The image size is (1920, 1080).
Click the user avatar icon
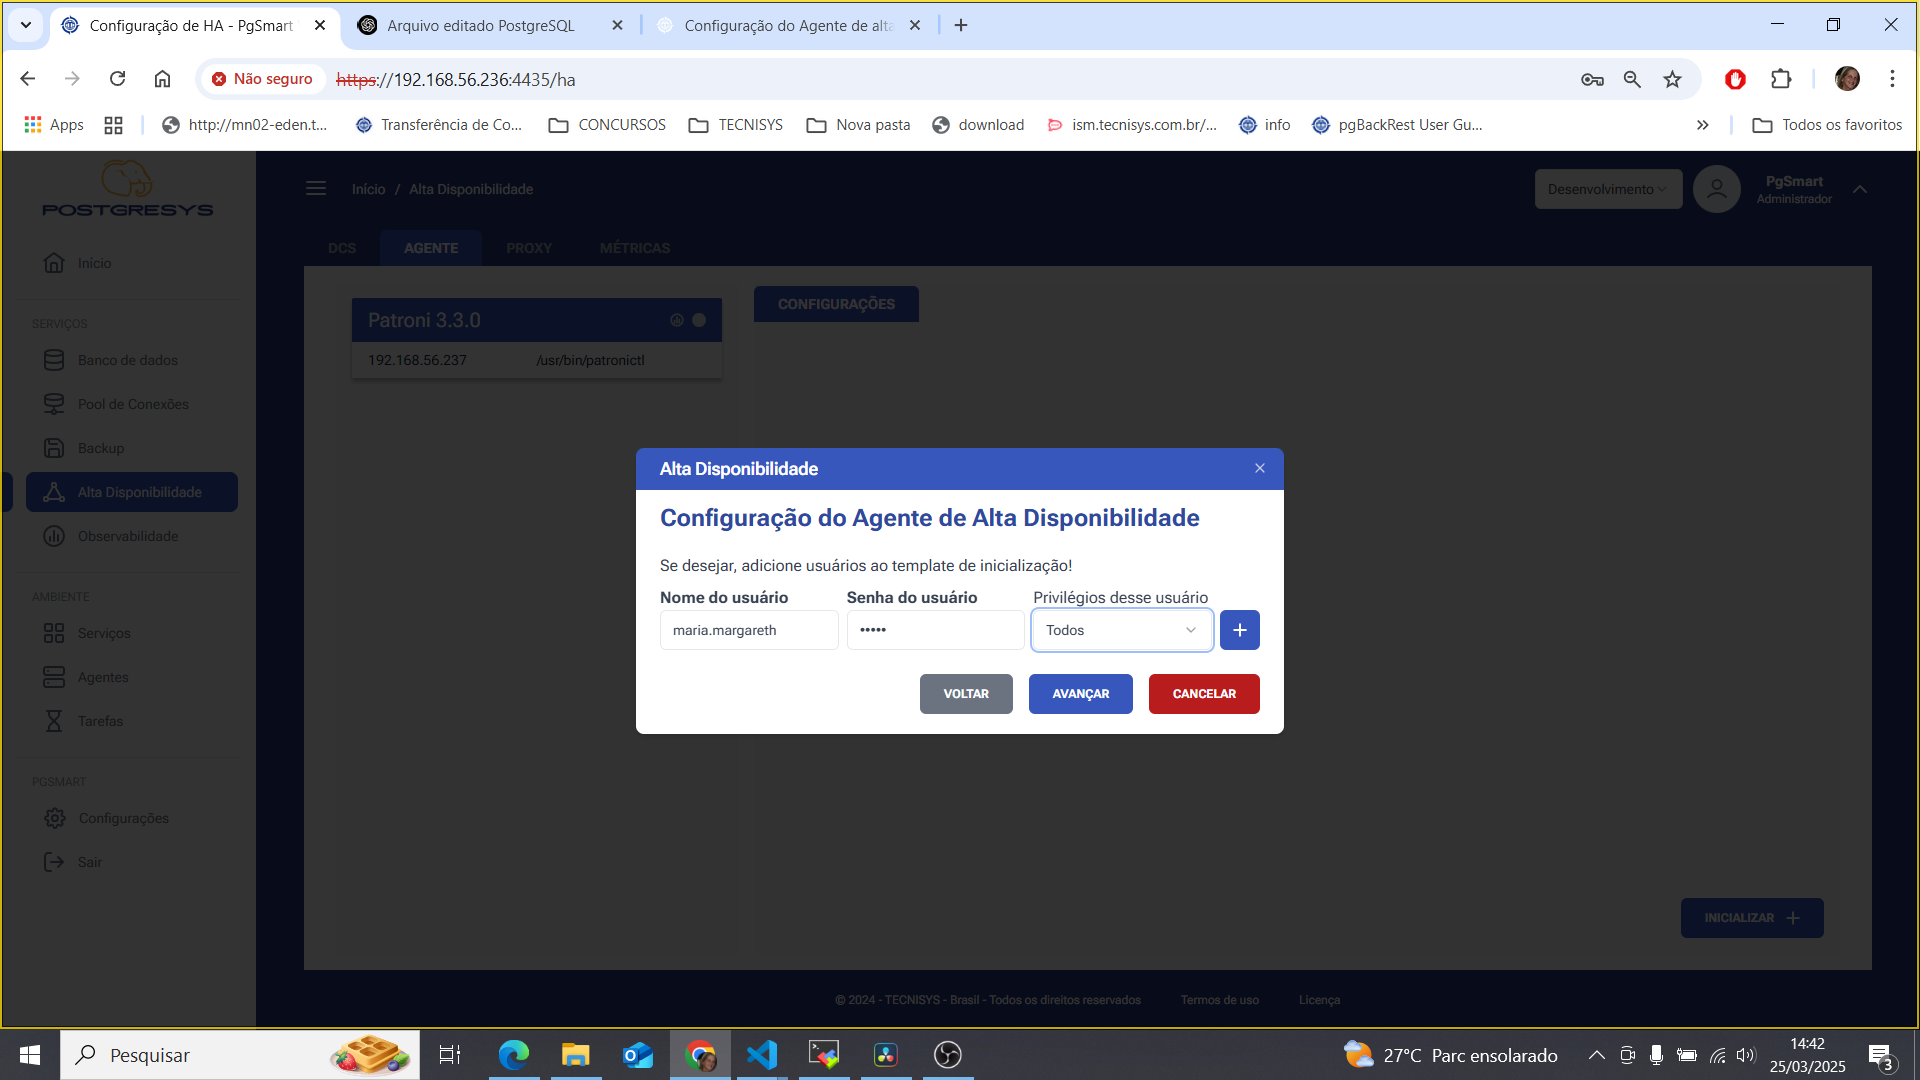[1717, 189]
